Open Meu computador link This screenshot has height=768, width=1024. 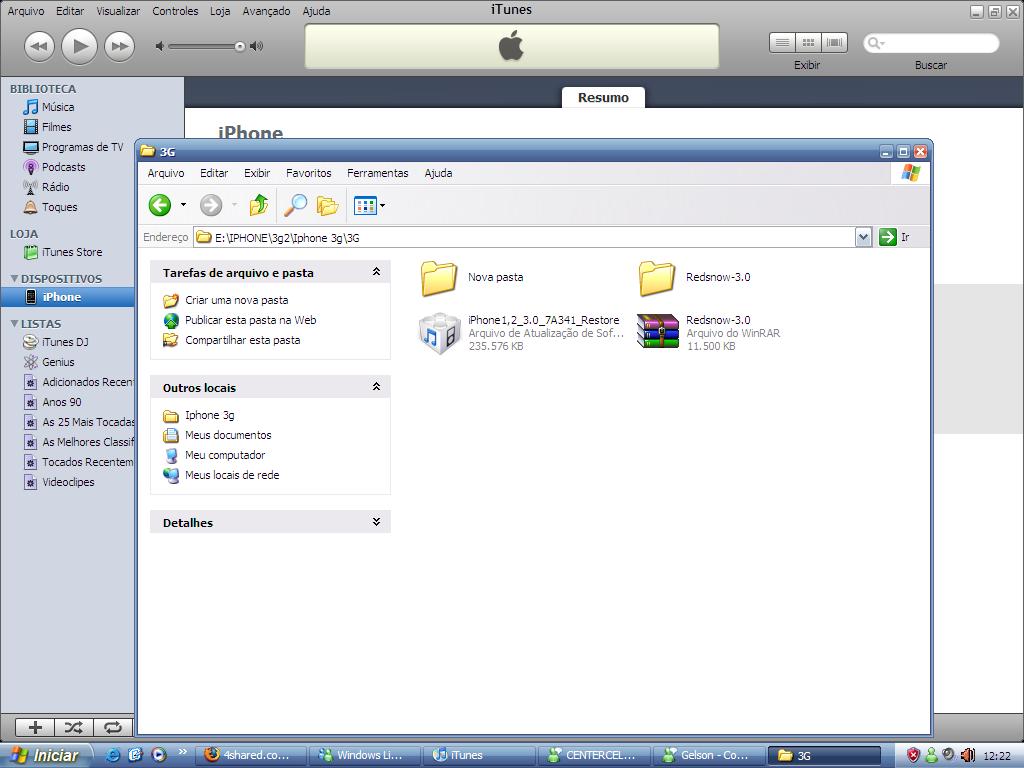pyautogui.click(x=225, y=455)
